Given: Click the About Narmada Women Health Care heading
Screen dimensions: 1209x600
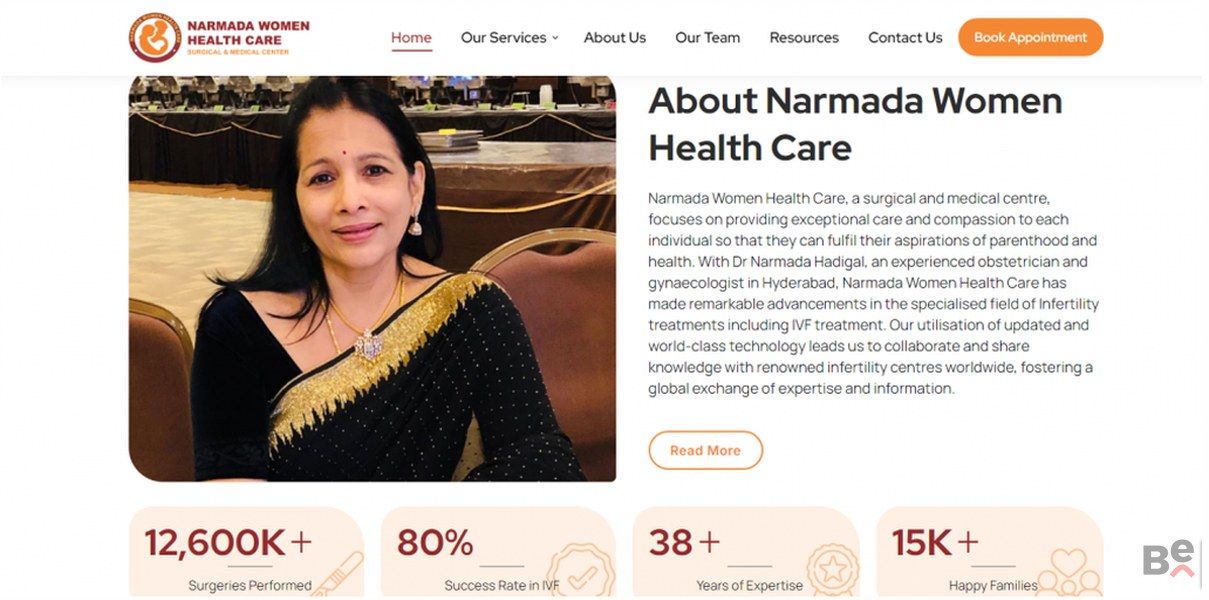Looking at the screenshot, I should 855,124.
